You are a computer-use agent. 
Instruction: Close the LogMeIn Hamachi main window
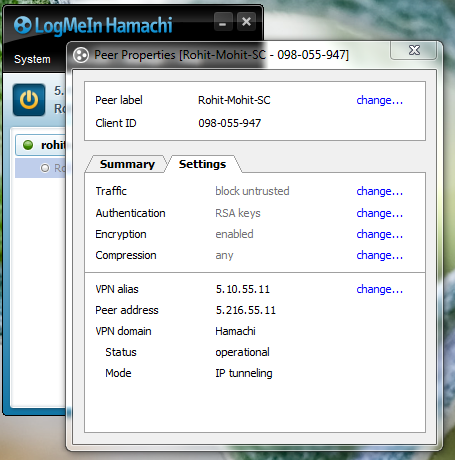[x=247, y=22]
